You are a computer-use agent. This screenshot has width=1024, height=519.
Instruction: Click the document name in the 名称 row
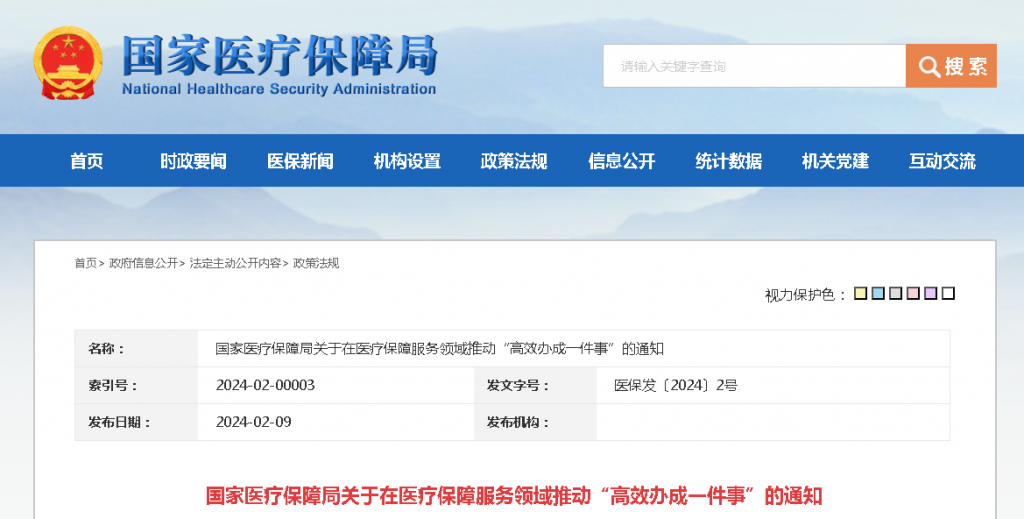click(440, 349)
